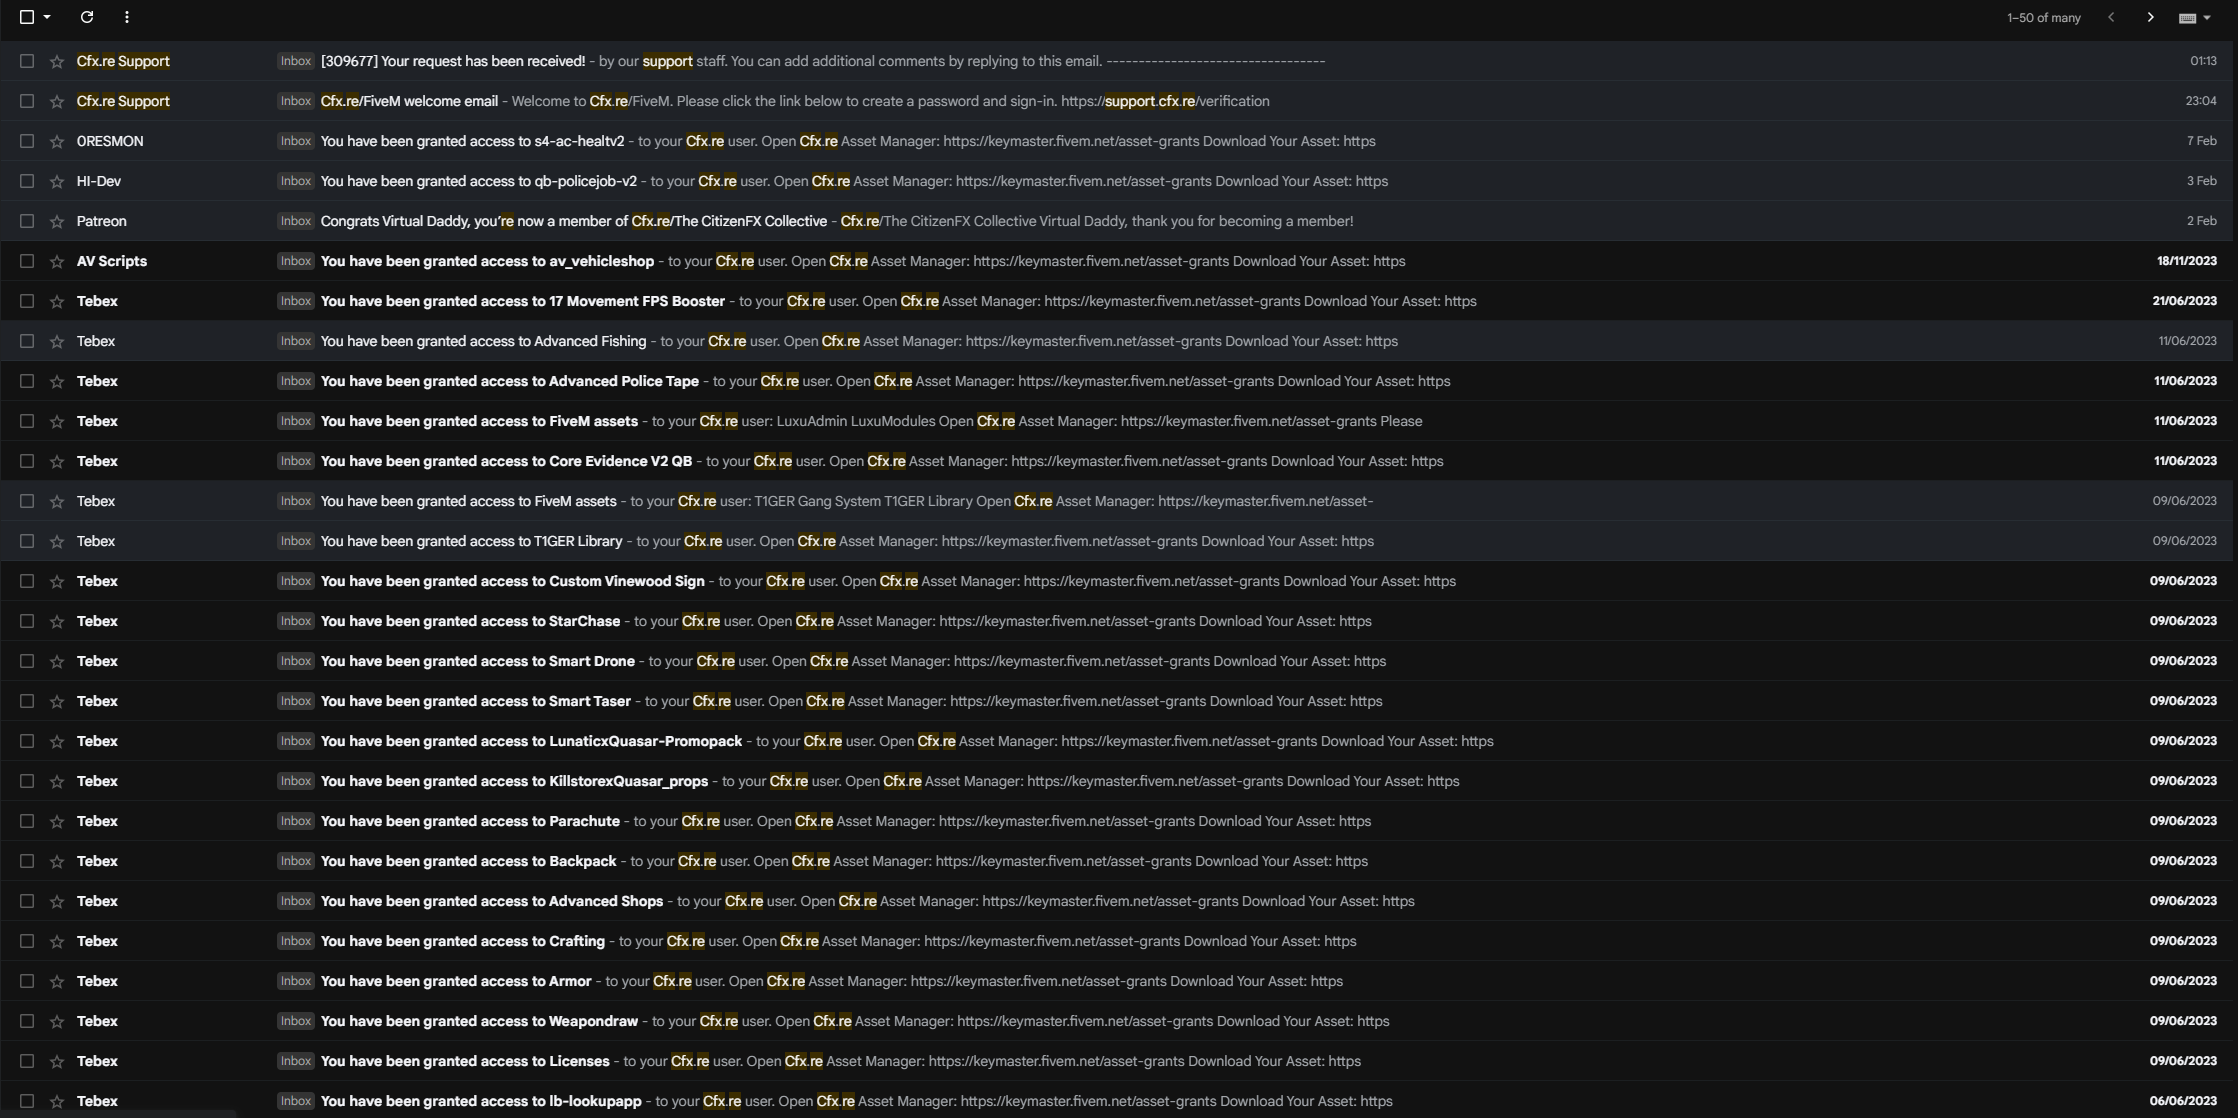Open the 'Cfx.re/FiveM welcome email' message
Image resolution: width=2238 pixels, height=1118 pixels.
(1119, 101)
